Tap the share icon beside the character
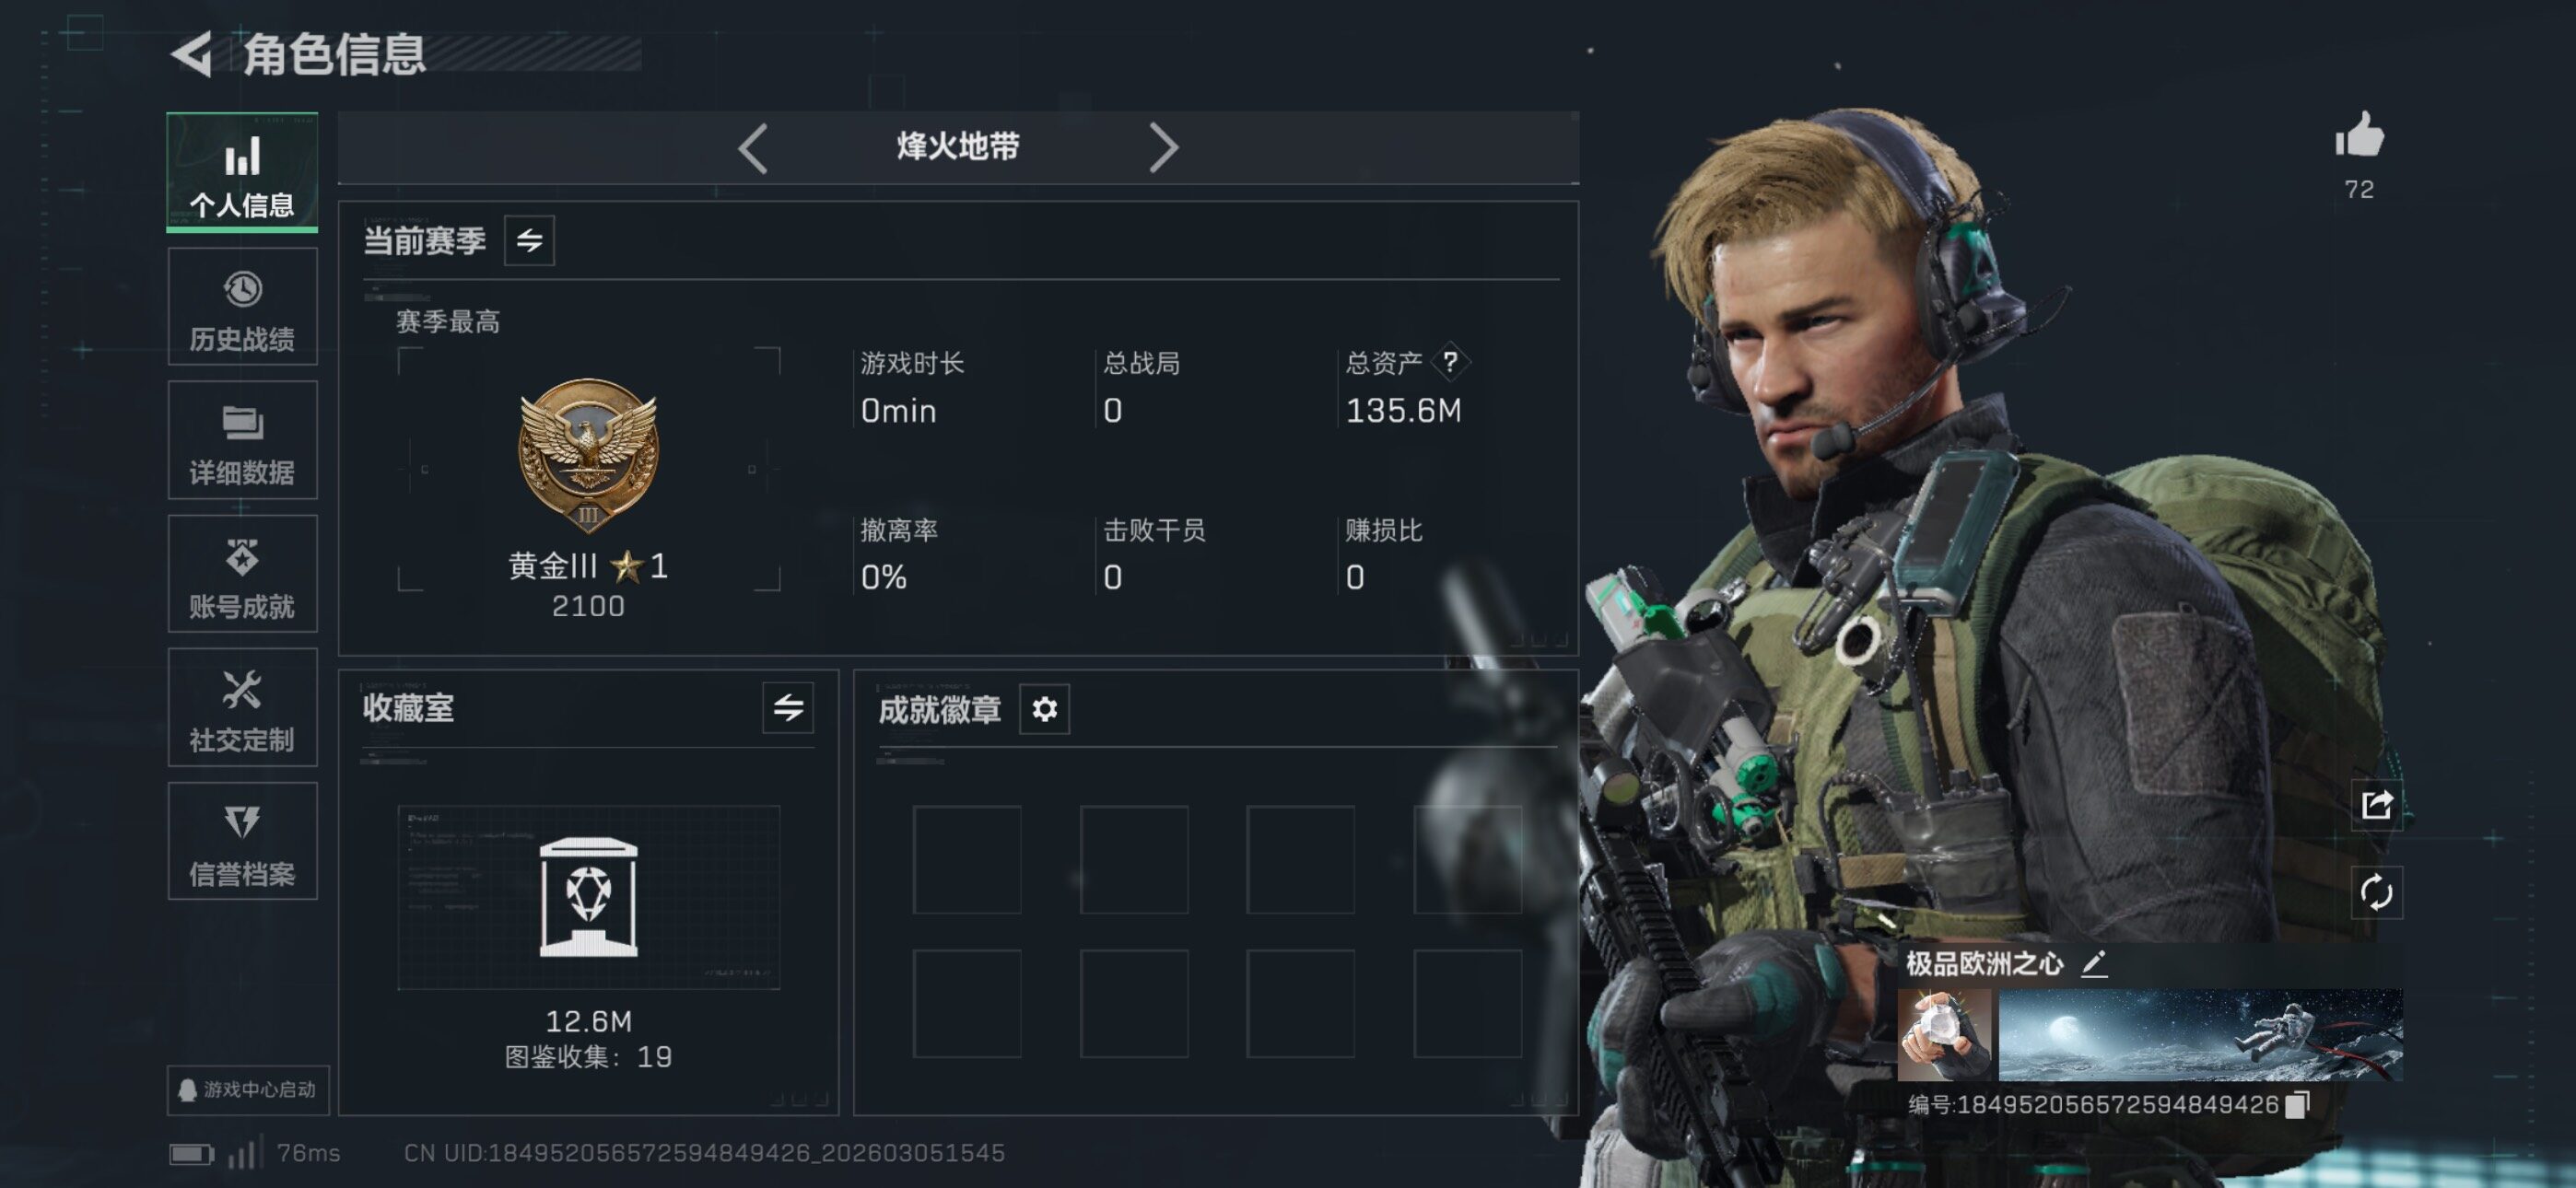The image size is (2576, 1188). coord(2376,804)
